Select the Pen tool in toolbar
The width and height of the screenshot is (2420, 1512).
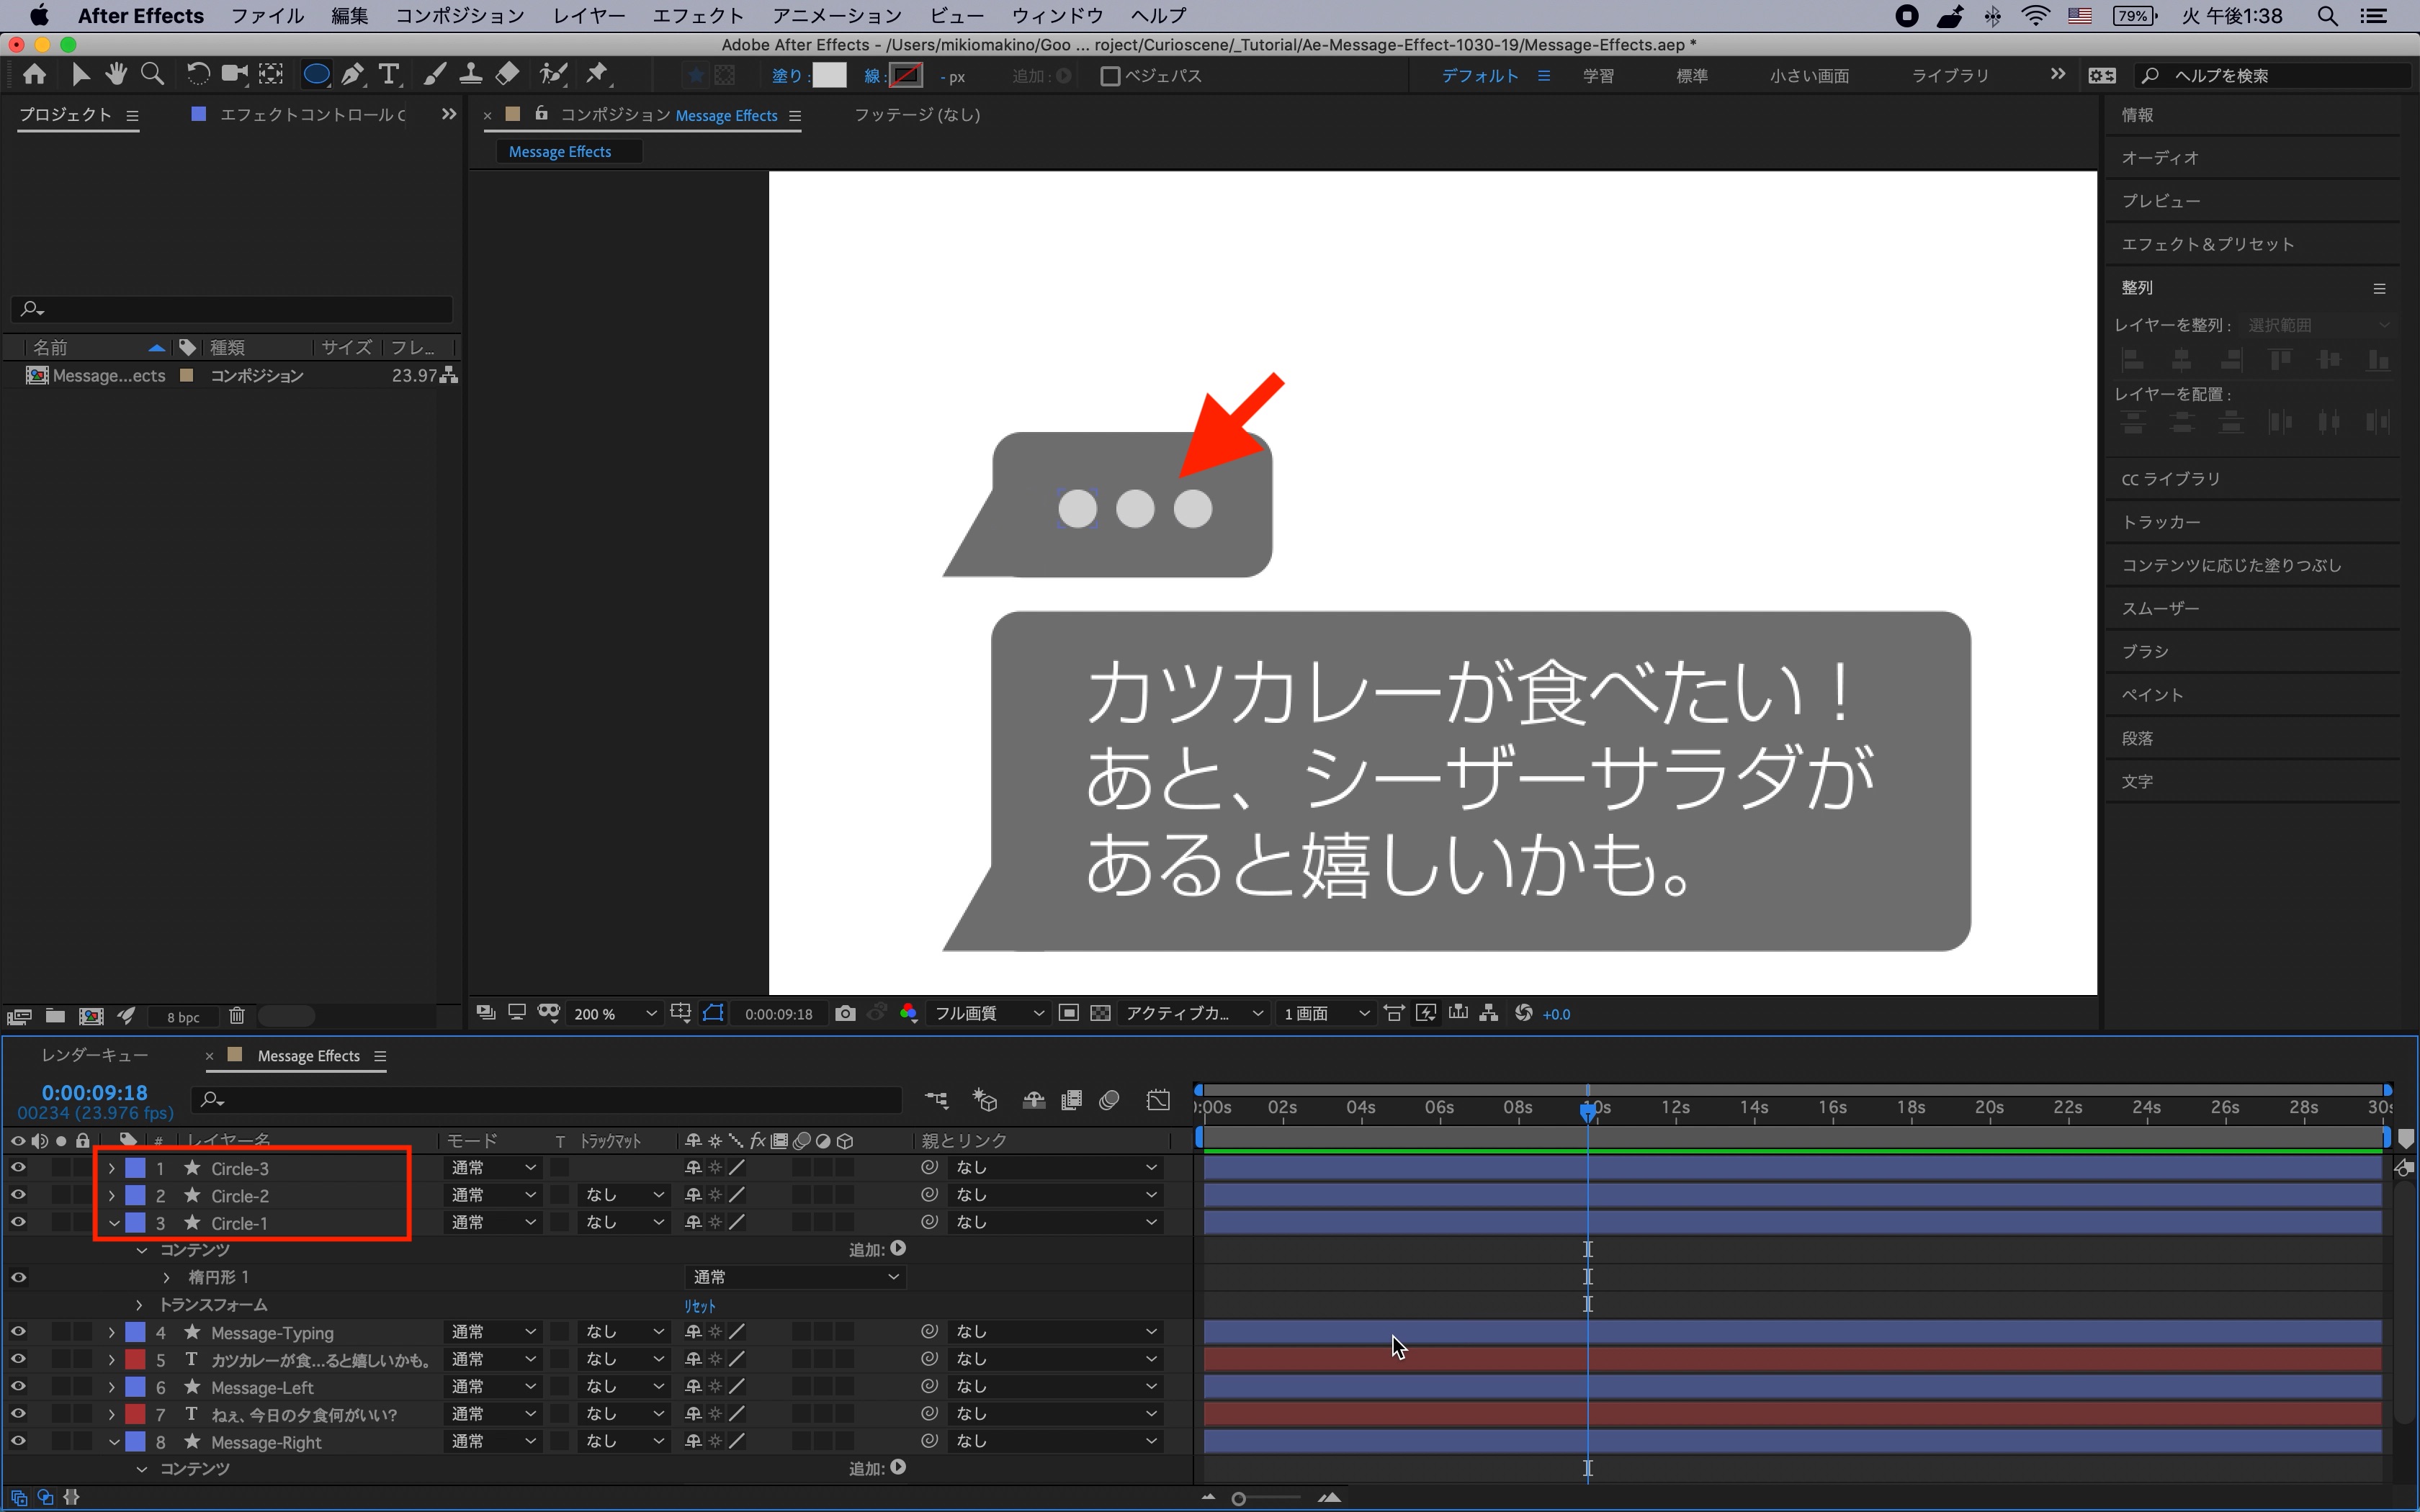(352, 75)
